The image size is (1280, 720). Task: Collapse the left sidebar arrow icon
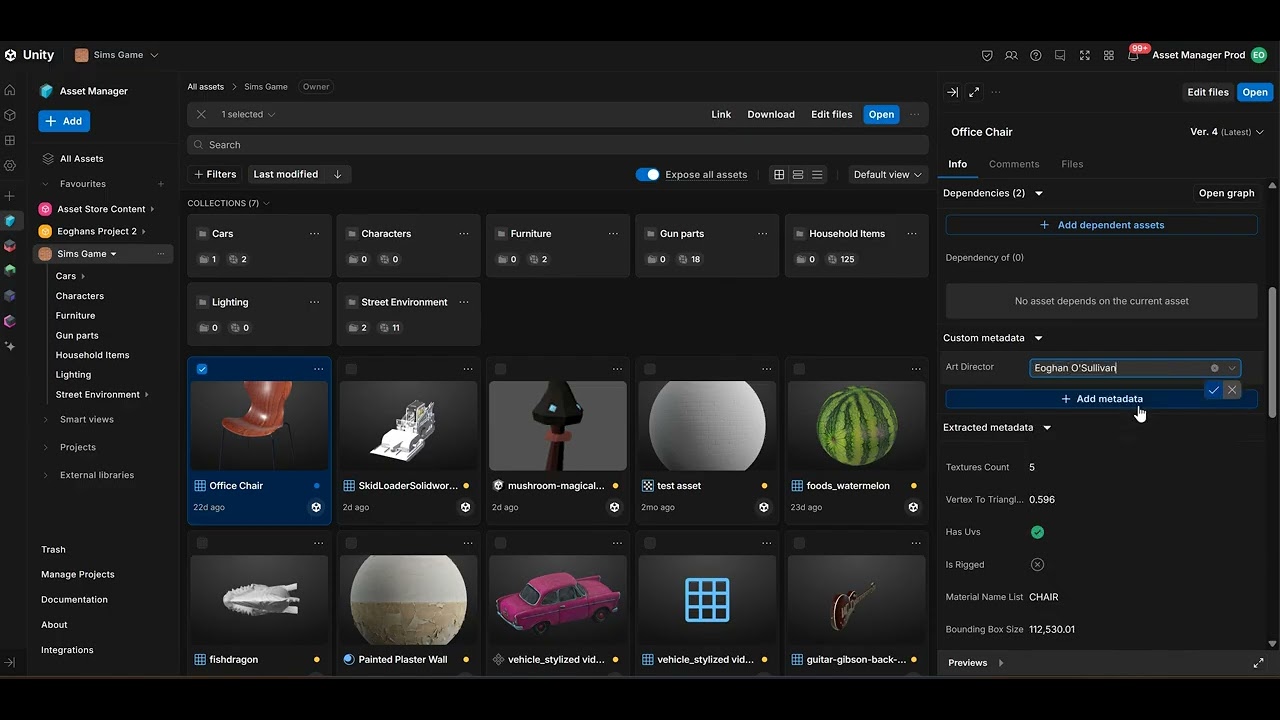pyautogui.click(x=10, y=662)
